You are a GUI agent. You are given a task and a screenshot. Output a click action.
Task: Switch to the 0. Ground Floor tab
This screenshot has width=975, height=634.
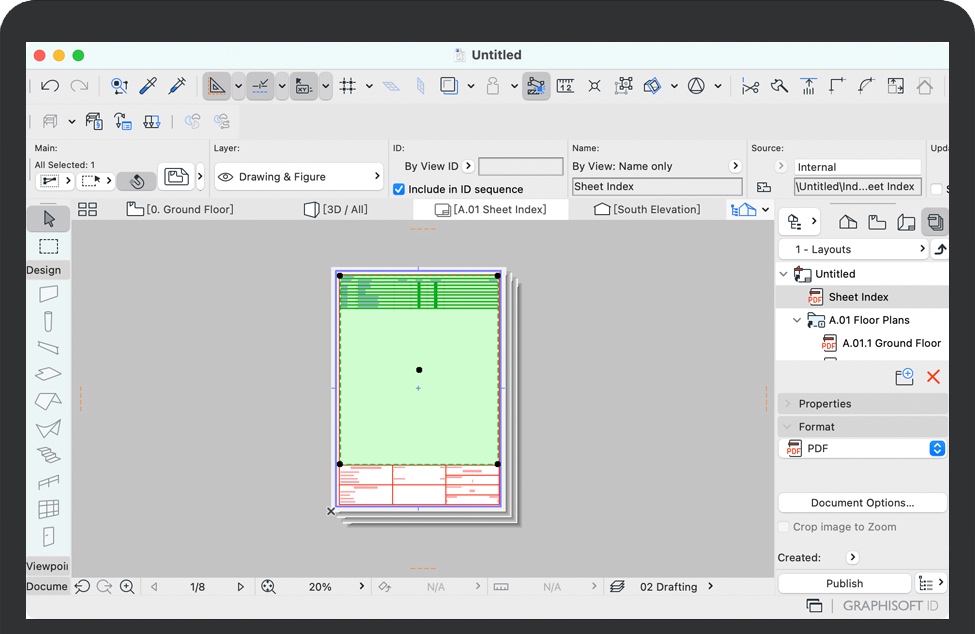pos(180,209)
